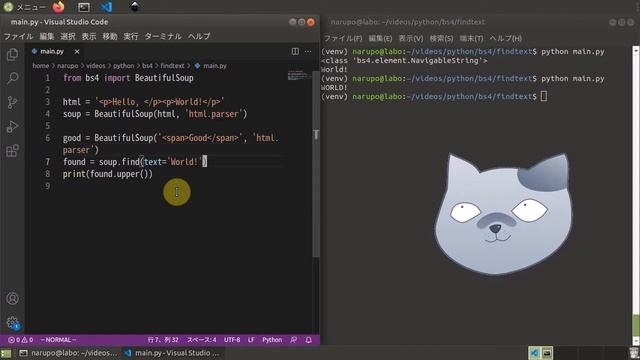This screenshot has height=360, width=640.
Task: Switch to narupo@labo terminal taskbar entry
Action: click(x=69, y=353)
